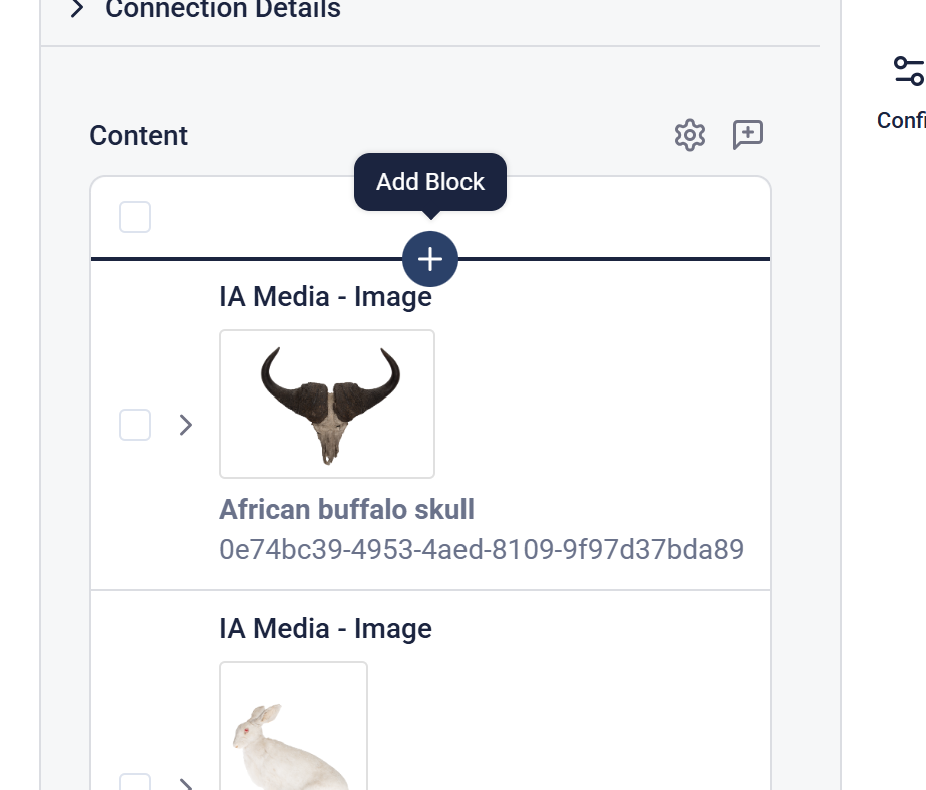Click the add comment speech bubble icon

click(x=748, y=135)
